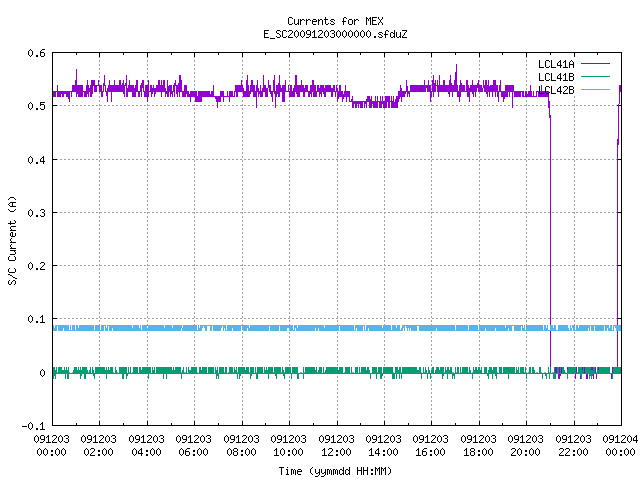Screen dimensions: 640x480
Task: Click y-axis tick value 0.5
Action: tap(36, 106)
